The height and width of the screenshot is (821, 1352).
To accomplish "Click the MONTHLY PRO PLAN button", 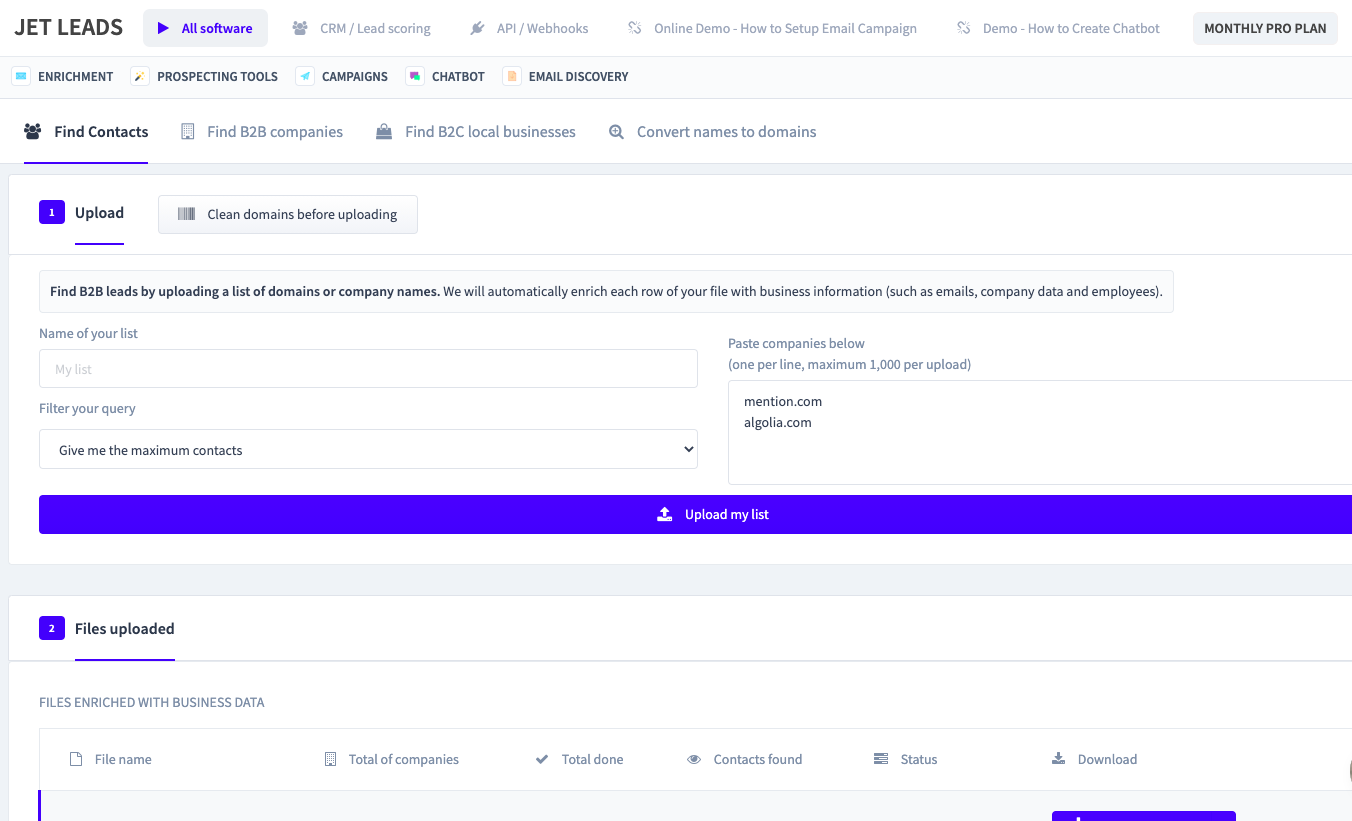I will click(x=1265, y=28).
